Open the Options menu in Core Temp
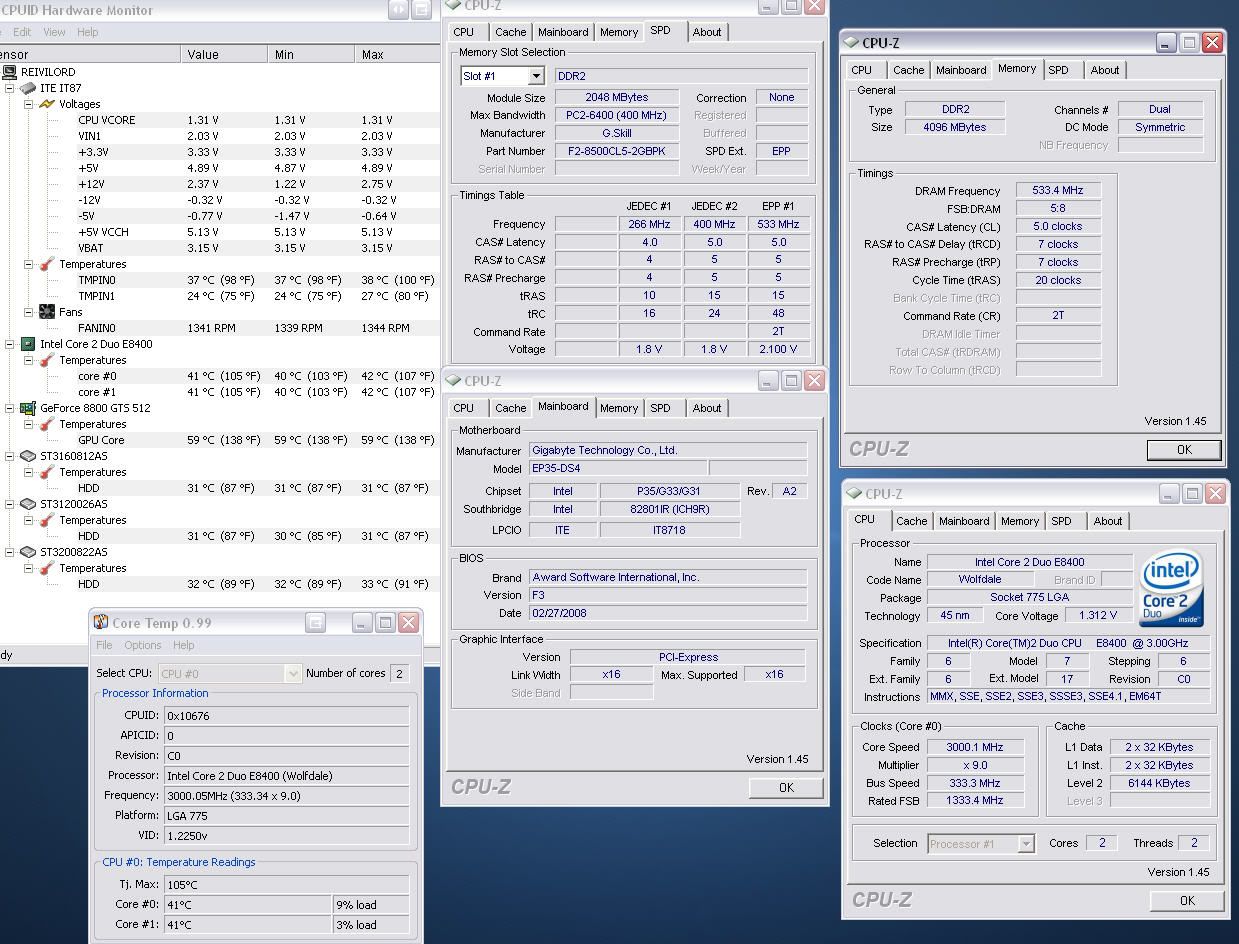 pyautogui.click(x=142, y=645)
